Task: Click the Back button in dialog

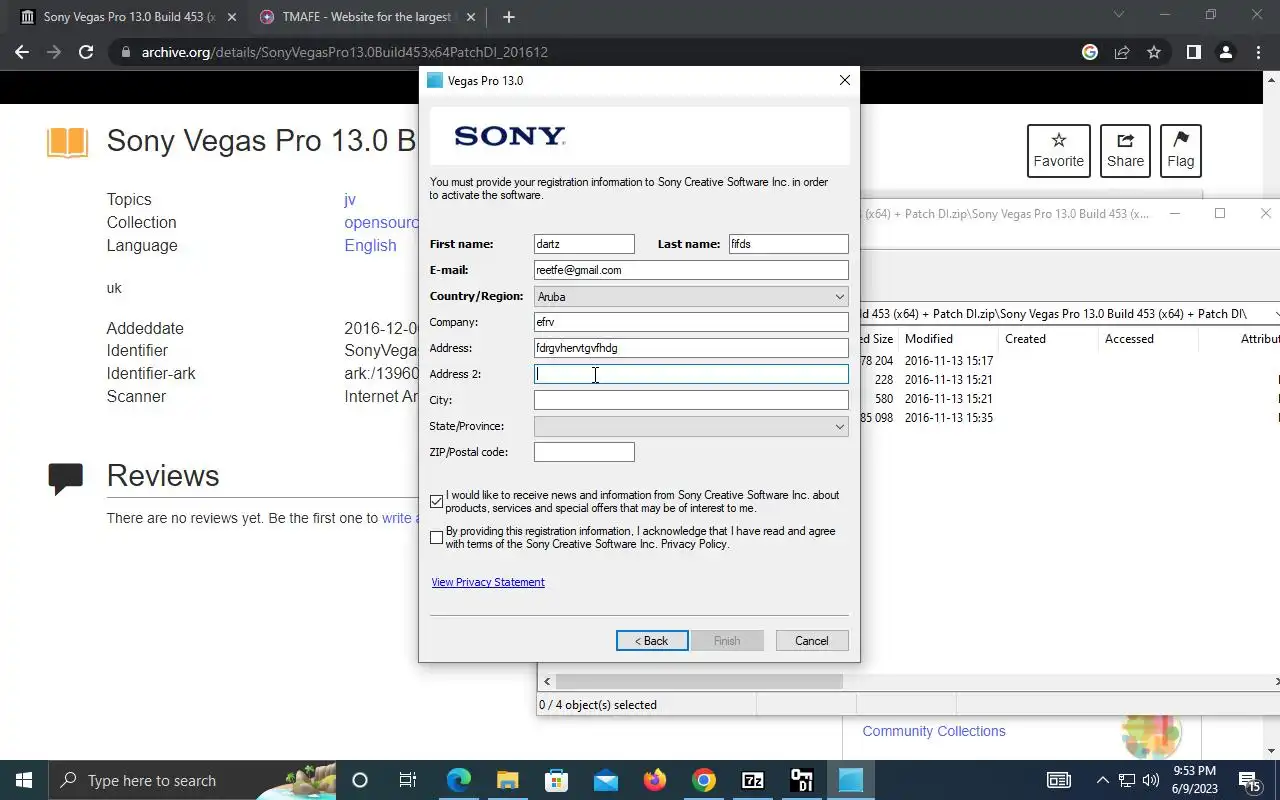Action: tap(652, 641)
